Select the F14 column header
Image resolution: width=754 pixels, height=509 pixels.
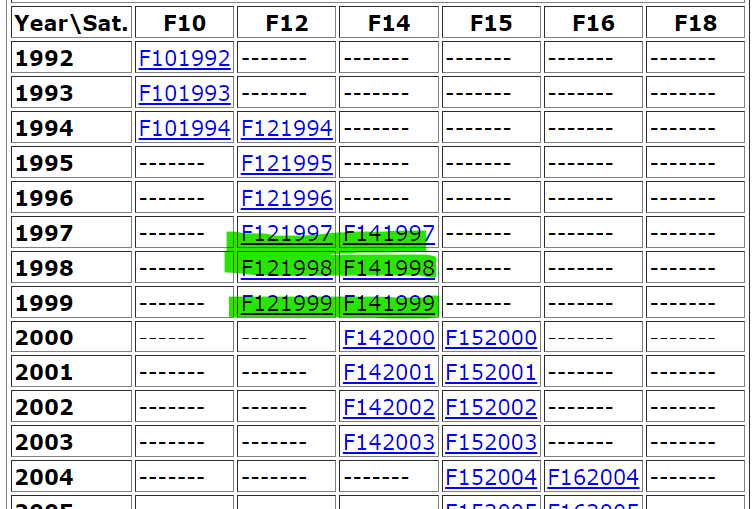point(389,22)
